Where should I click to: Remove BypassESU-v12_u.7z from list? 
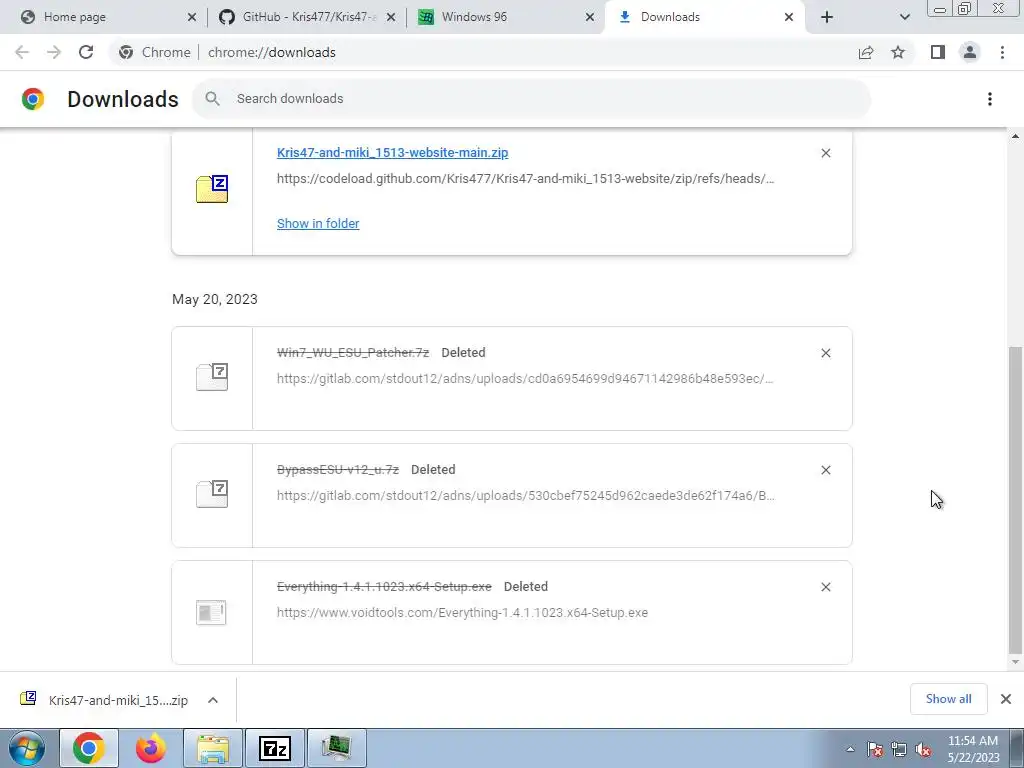pyautogui.click(x=825, y=470)
